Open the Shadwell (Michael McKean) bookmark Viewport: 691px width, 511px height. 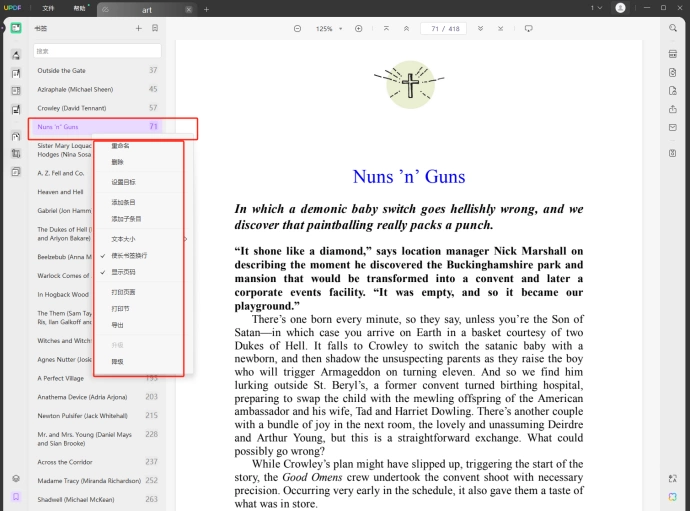(97, 500)
